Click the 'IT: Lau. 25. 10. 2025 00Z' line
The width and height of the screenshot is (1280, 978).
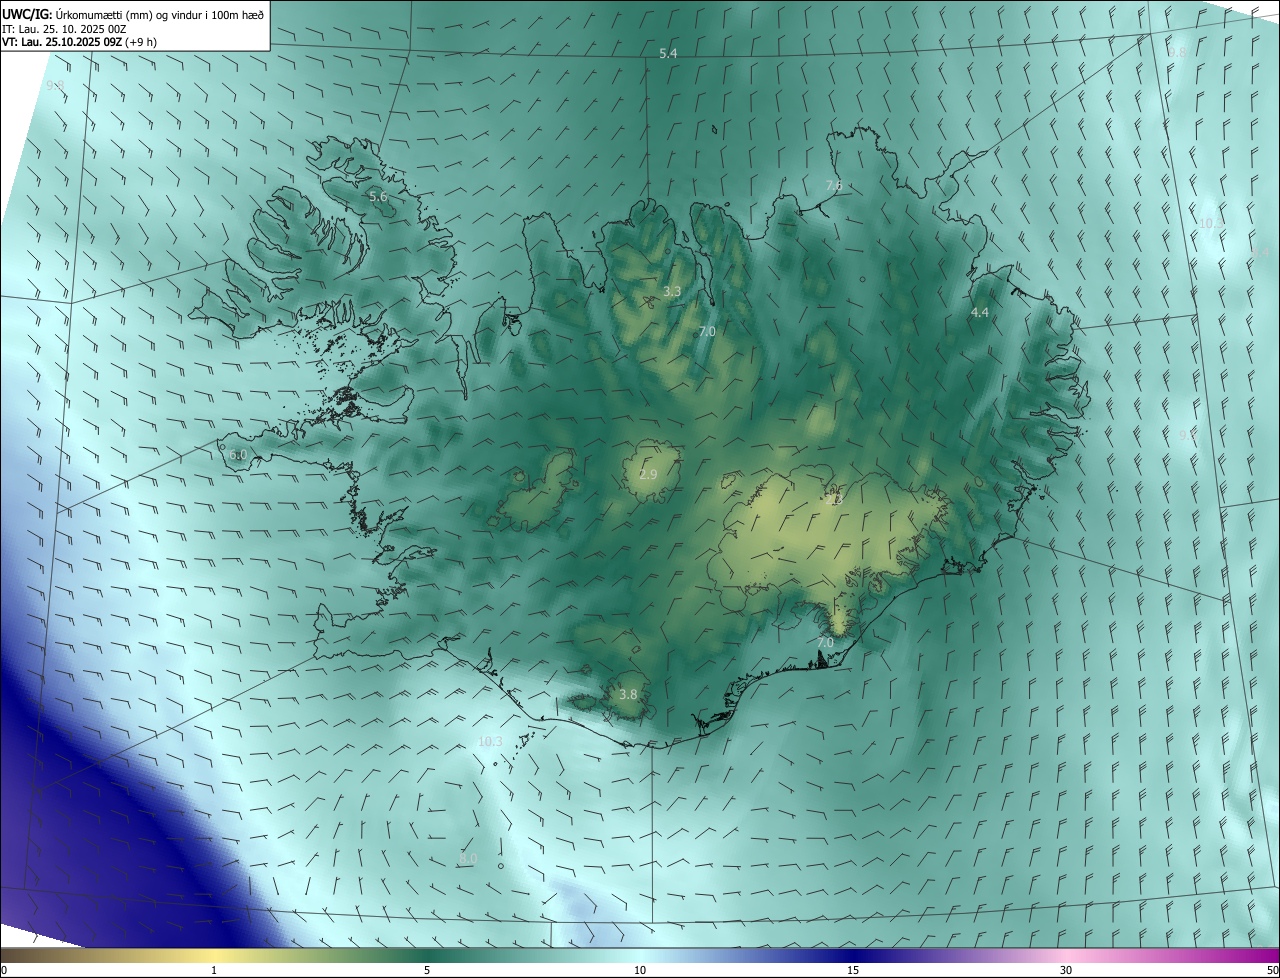pos(64,28)
